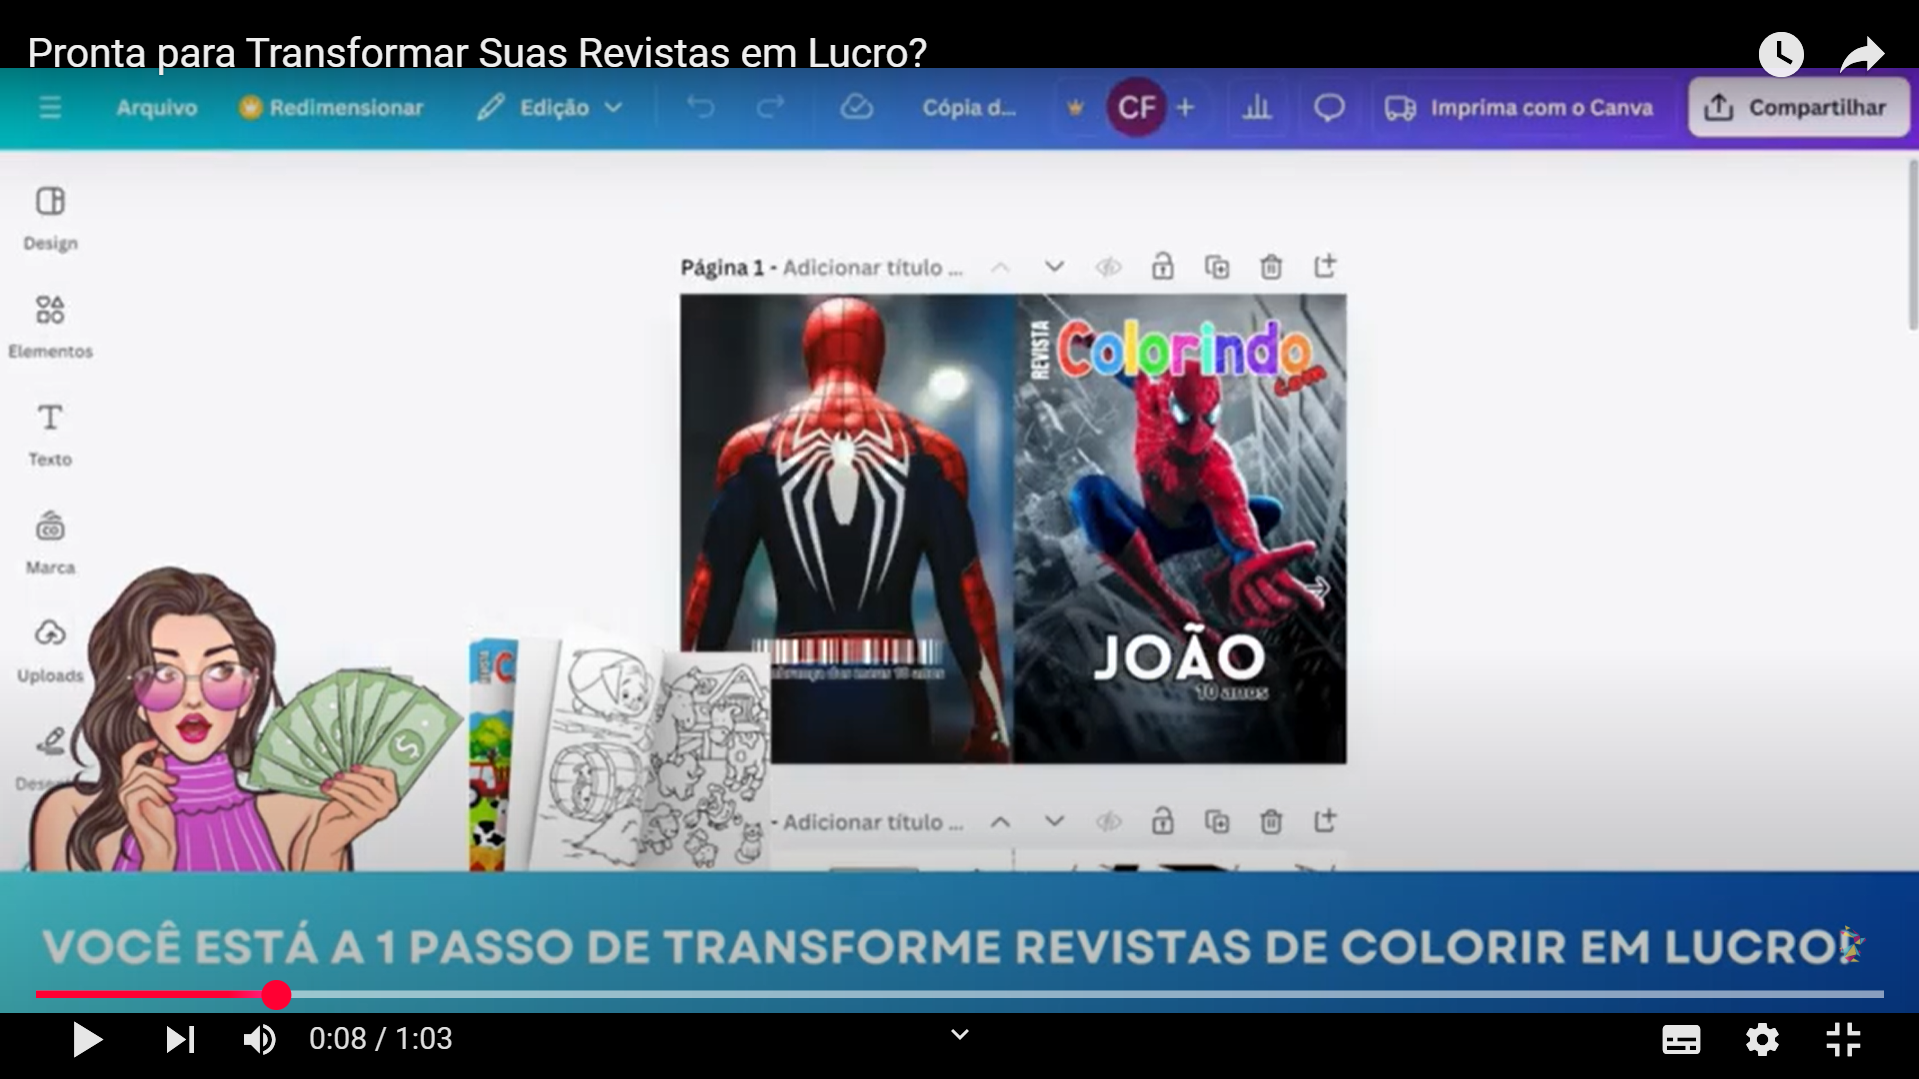Move Página 1 up with the chevron
The width and height of the screenshot is (1919, 1079).
1000,267
